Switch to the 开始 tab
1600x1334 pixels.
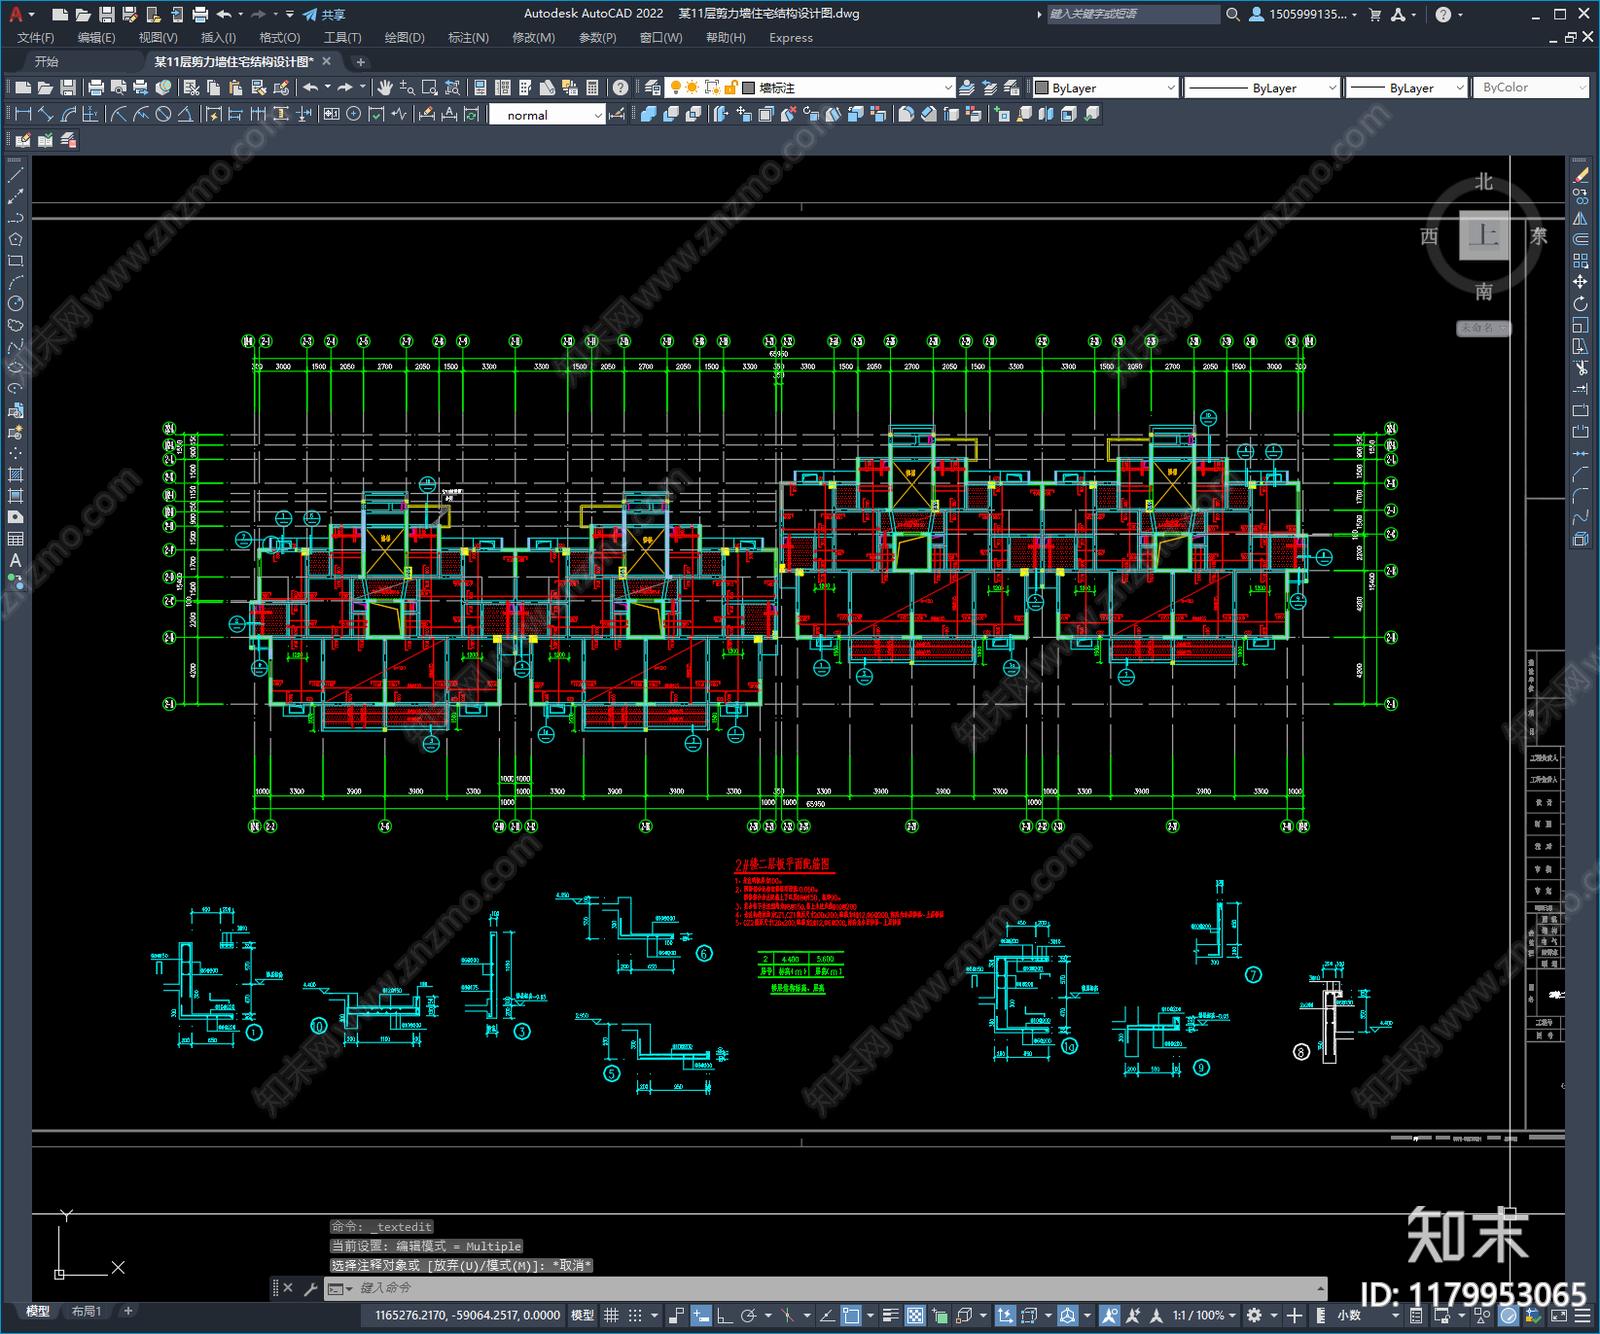(x=47, y=62)
